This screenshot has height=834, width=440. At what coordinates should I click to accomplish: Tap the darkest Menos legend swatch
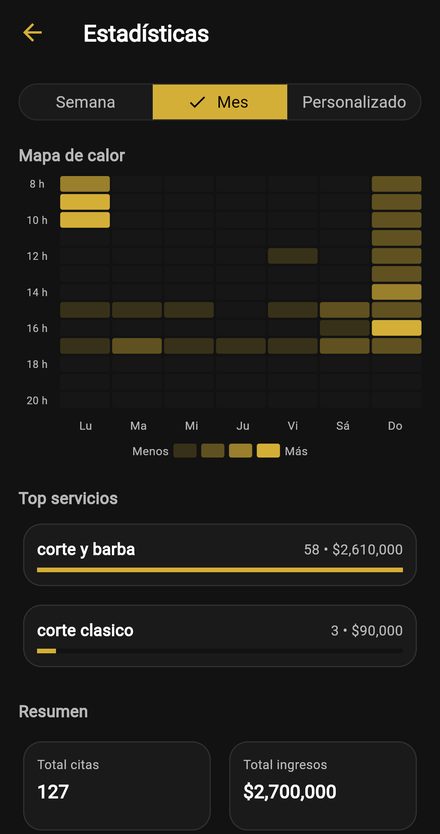pyautogui.click(x=185, y=451)
